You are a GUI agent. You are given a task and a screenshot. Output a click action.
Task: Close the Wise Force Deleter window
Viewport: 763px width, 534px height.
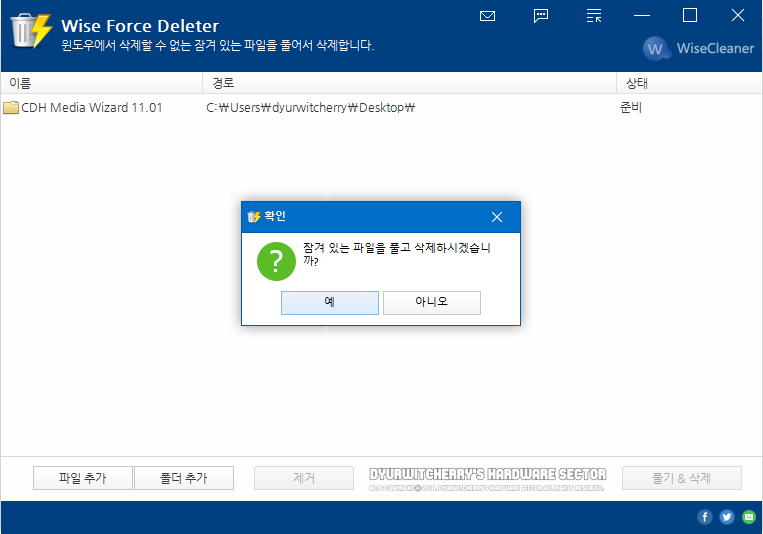click(738, 16)
